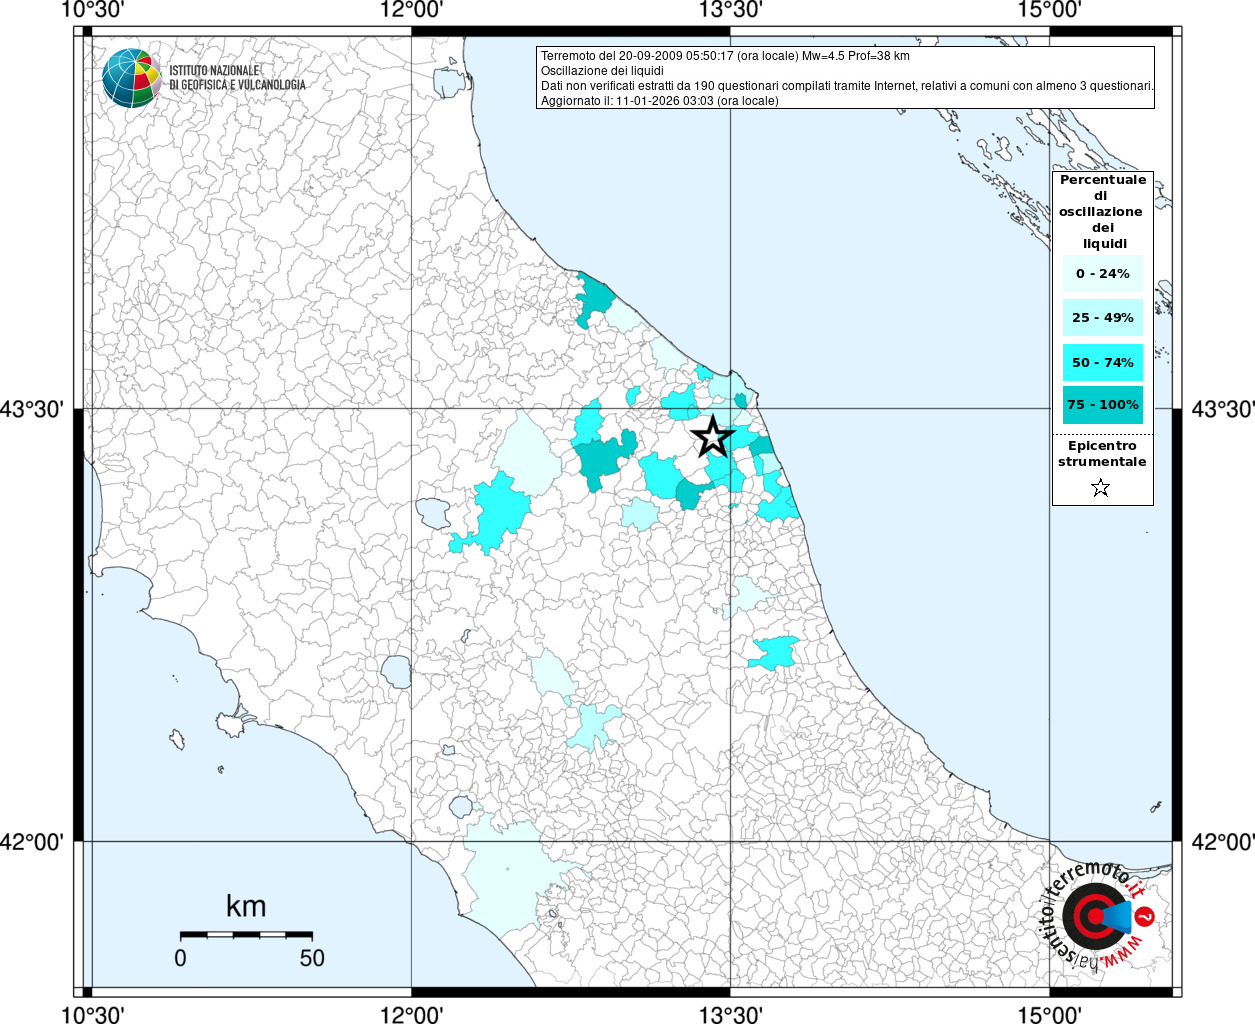1255x1024 pixels.
Task: Select the 75 - 100% legend swatch
Action: click(x=1102, y=405)
